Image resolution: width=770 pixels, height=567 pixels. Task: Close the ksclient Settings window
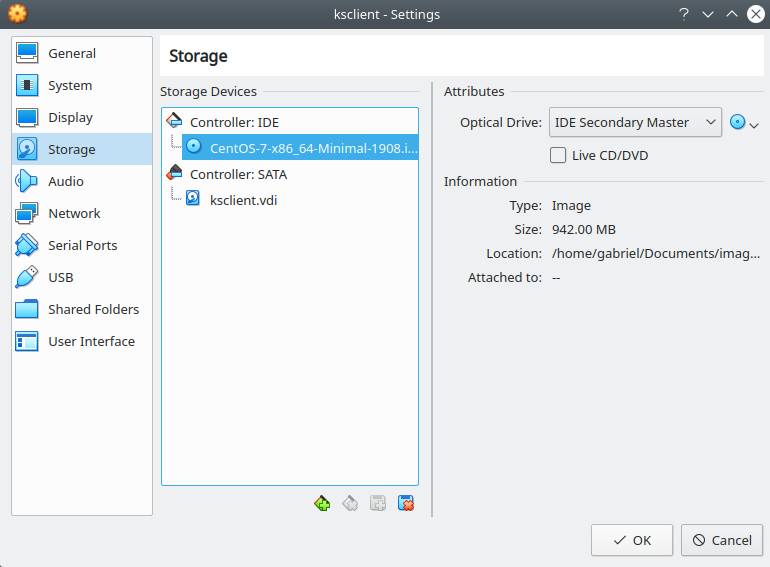[x=756, y=14]
